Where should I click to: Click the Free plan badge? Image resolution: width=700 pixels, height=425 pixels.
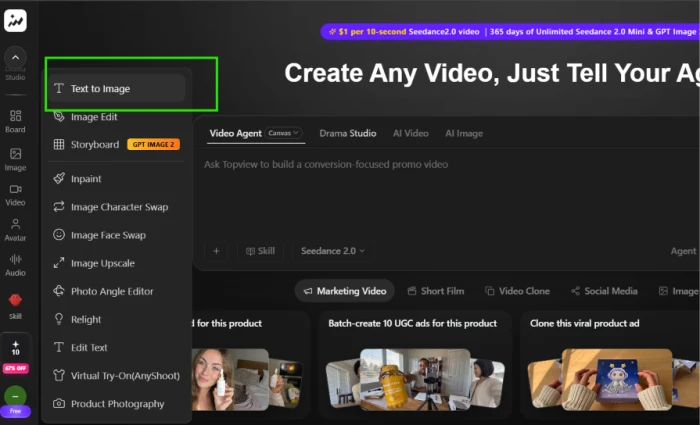point(16,411)
